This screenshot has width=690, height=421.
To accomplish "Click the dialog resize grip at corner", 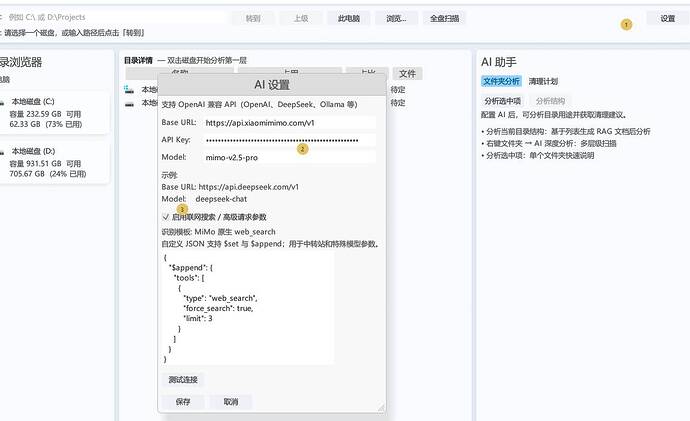I will point(381,407).
